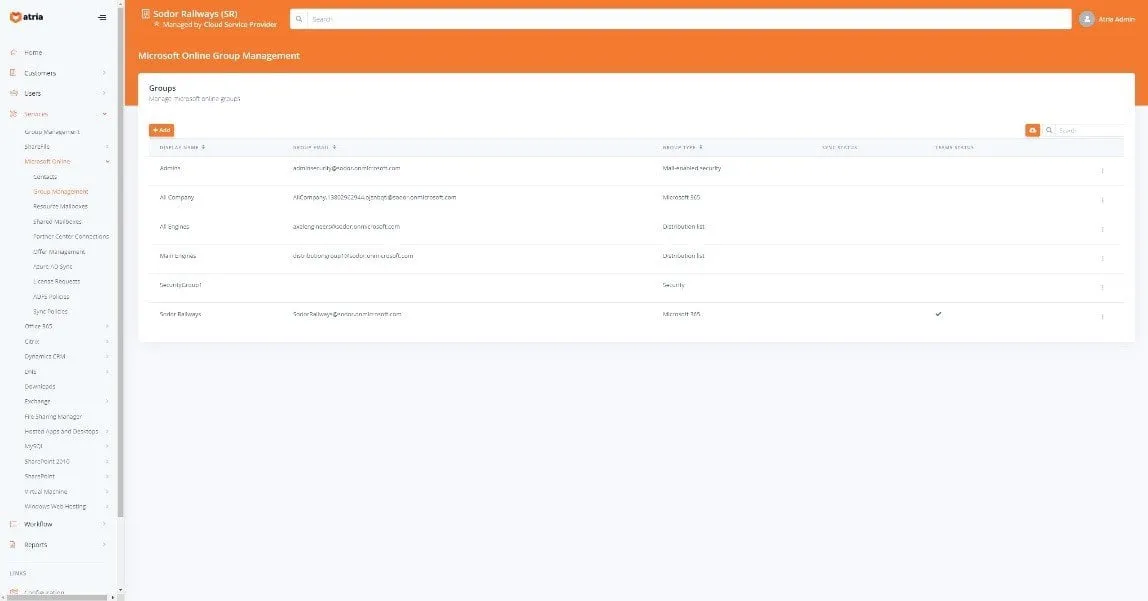Screen dimensions: 1148x601
Task: Open the Contacts link under Microsoft Online
Action: point(45,176)
